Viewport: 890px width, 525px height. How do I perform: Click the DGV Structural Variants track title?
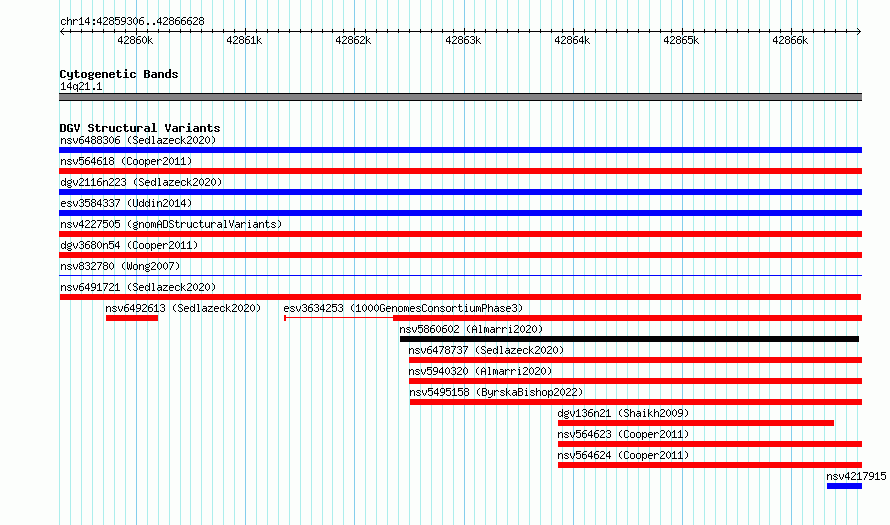pos(140,128)
